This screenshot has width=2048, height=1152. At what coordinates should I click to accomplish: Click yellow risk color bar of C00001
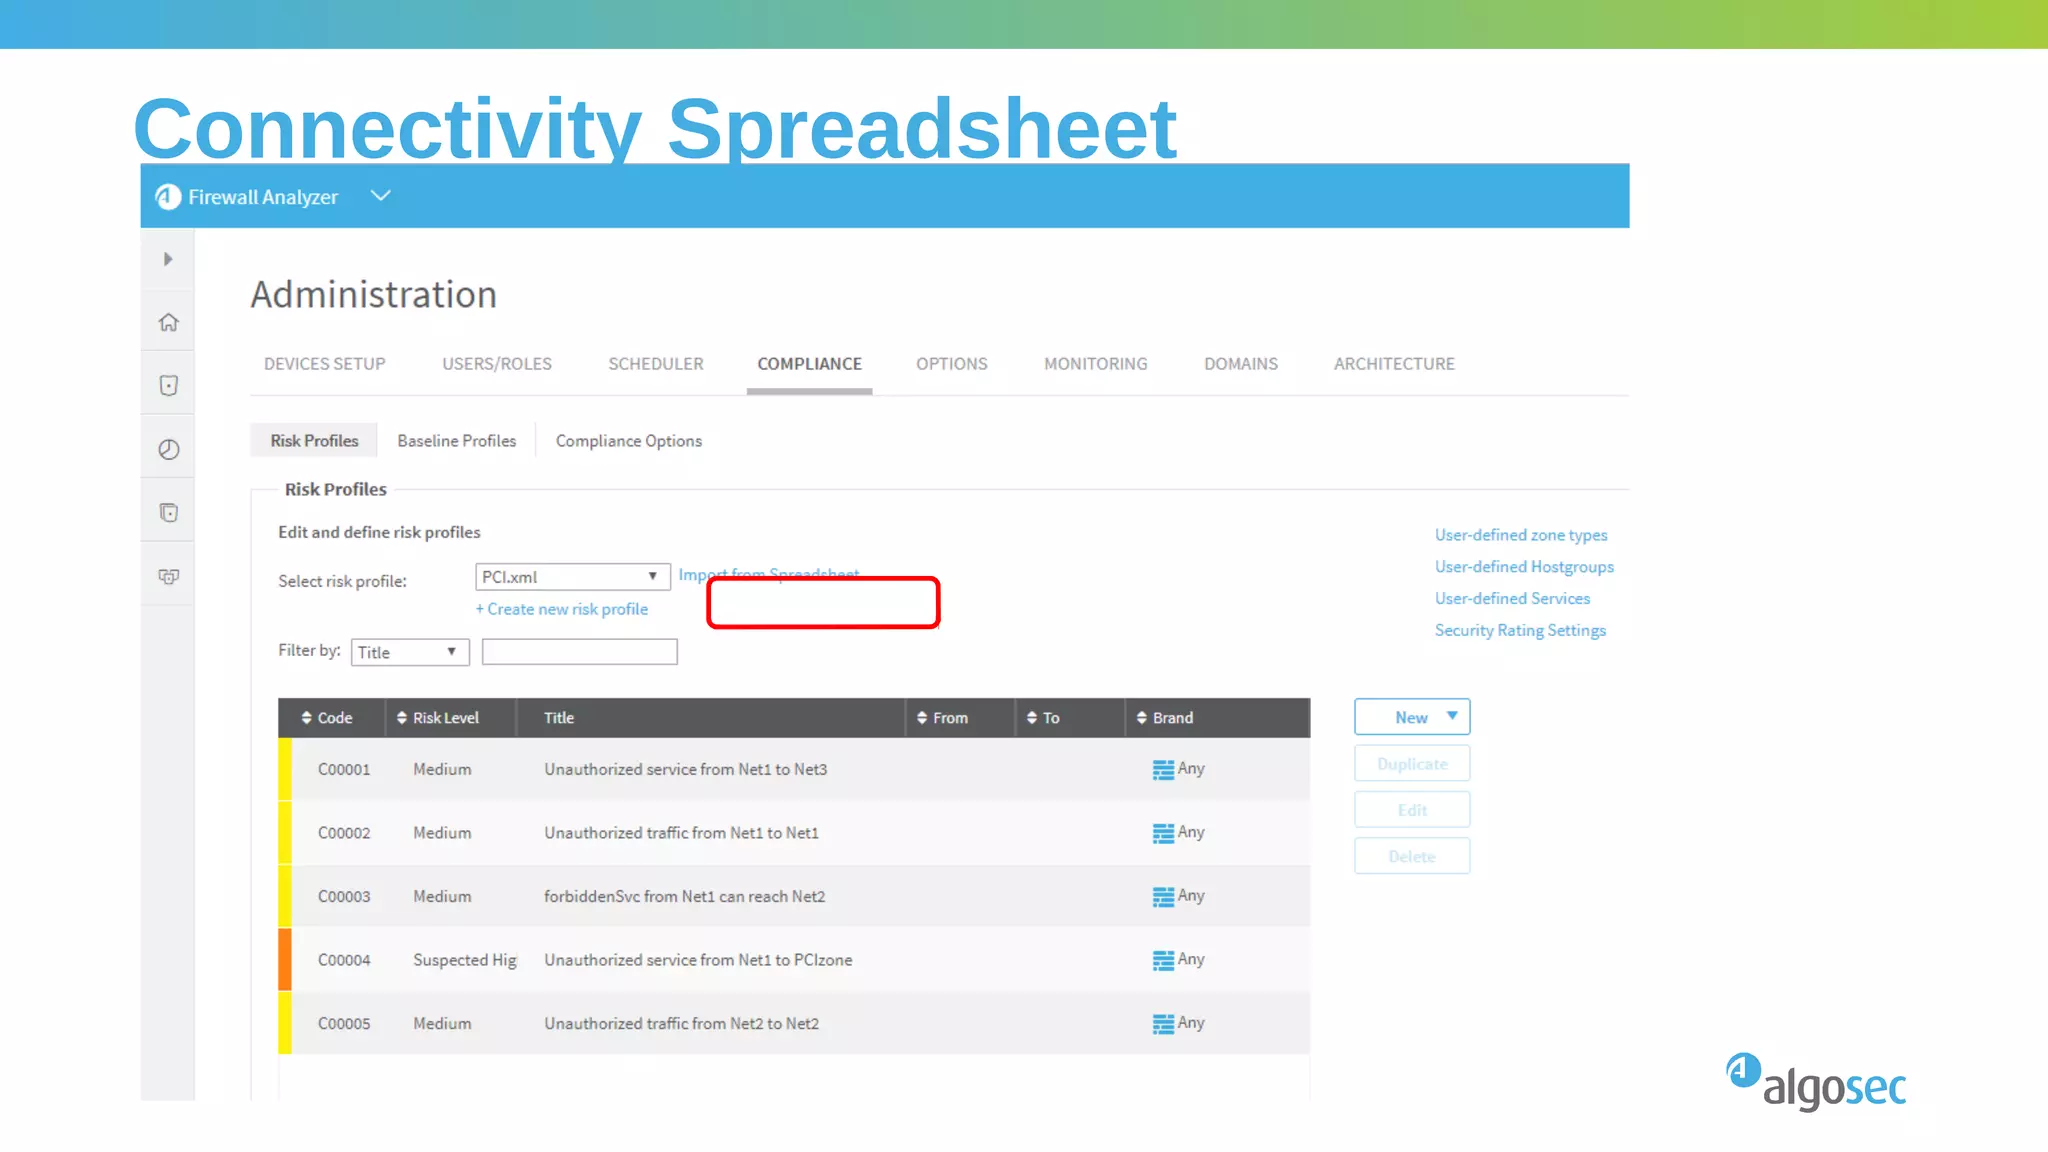pos(285,769)
